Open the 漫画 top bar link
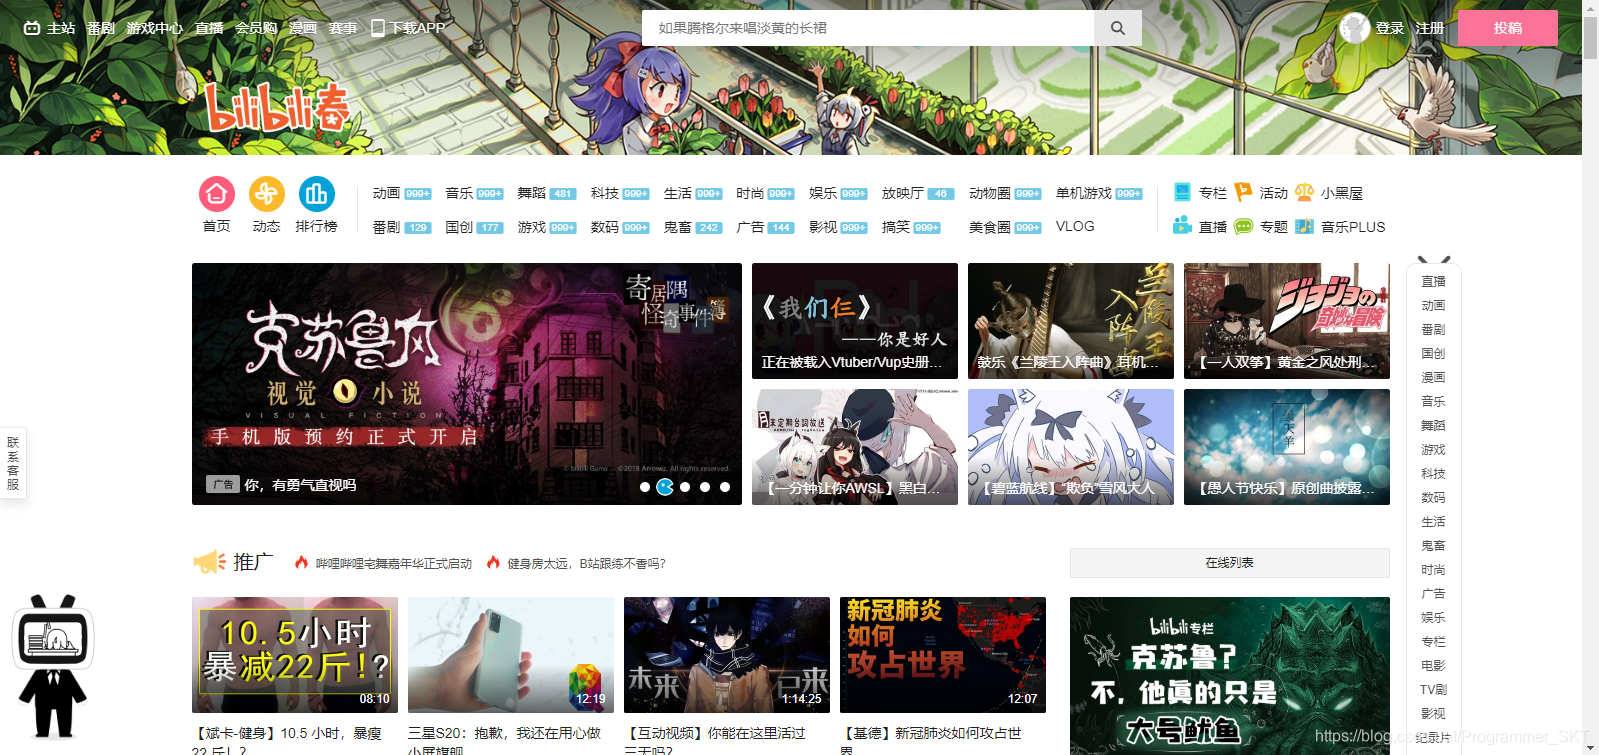Viewport: 1599px width, 755px height. 303,28
